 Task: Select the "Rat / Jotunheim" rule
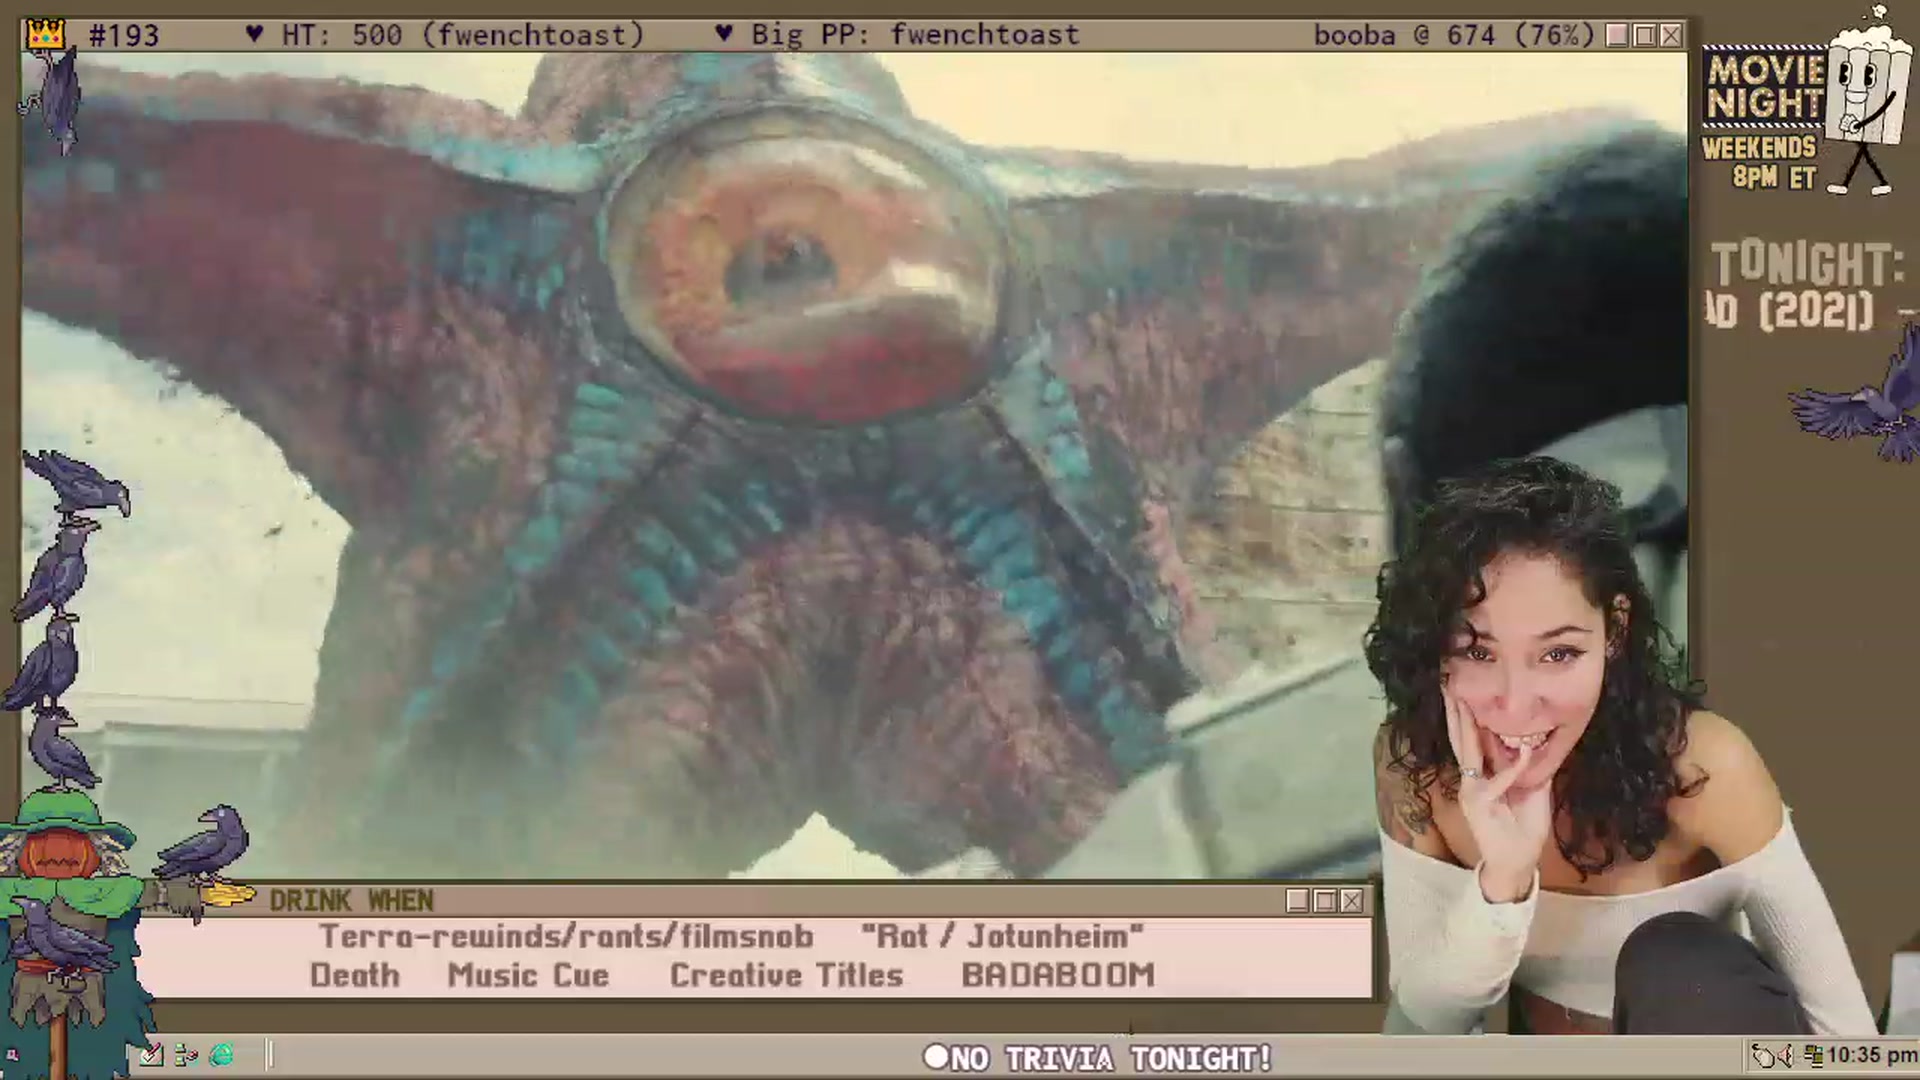click(1002, 936)
